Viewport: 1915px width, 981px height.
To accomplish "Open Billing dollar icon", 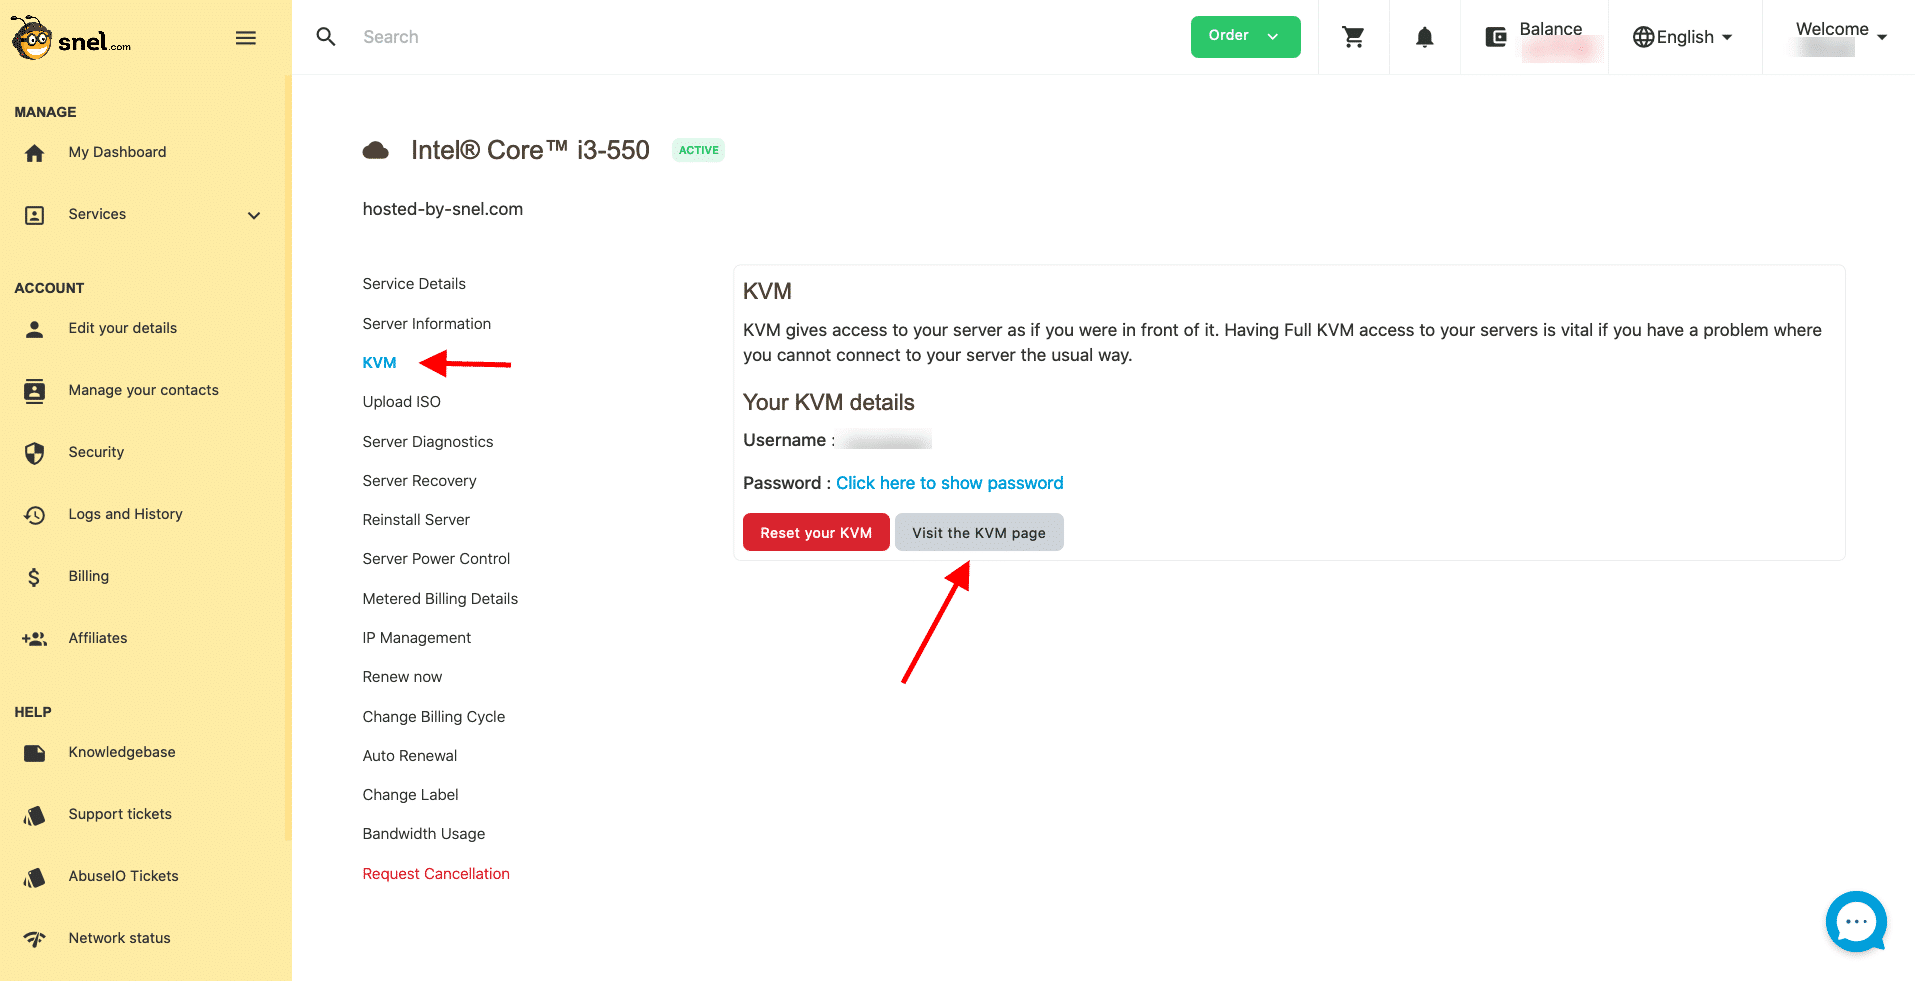I will 35,577.
